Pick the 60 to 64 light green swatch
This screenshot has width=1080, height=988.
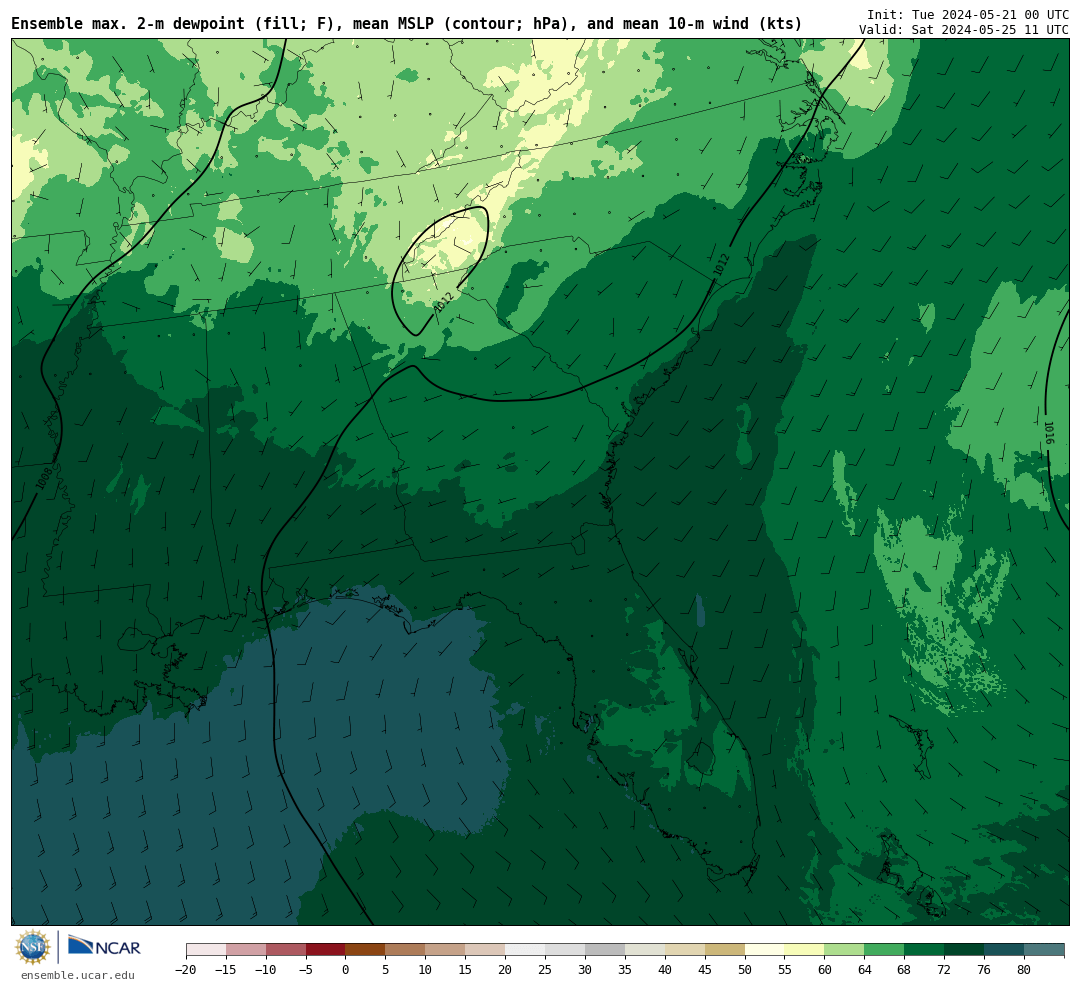845,950
